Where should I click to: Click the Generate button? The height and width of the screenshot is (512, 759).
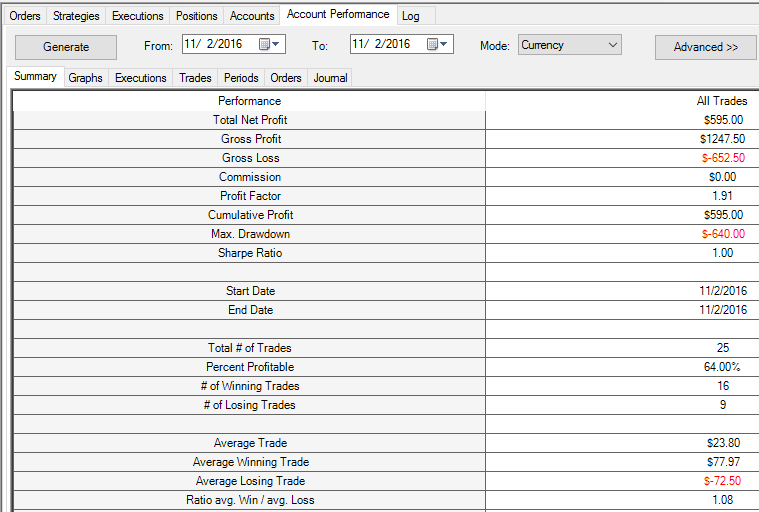(x=66, y=47)
